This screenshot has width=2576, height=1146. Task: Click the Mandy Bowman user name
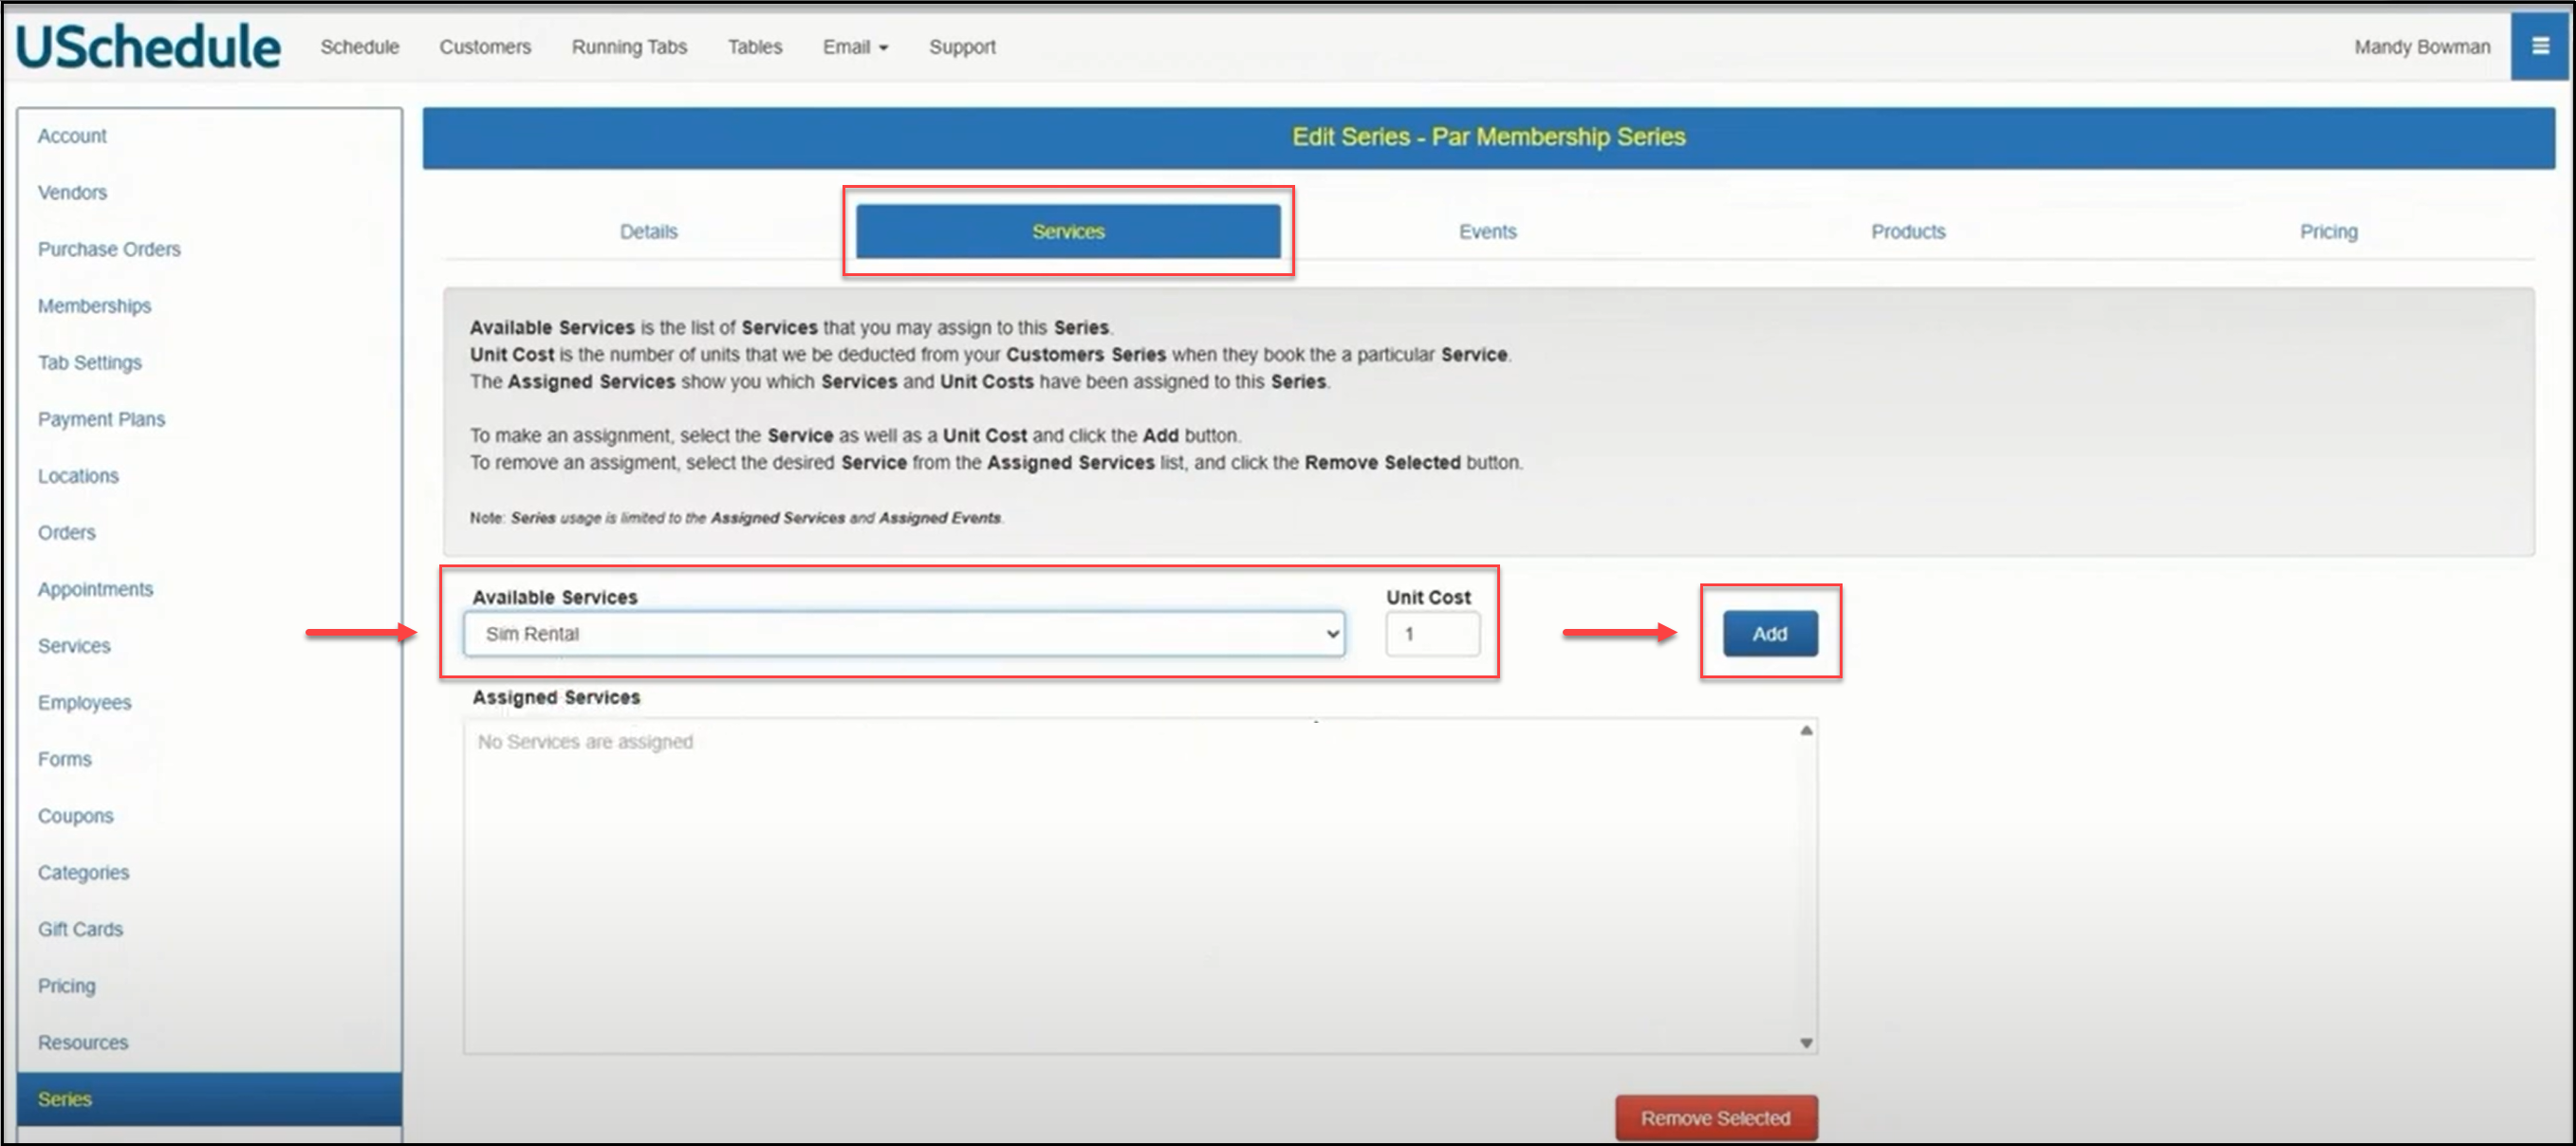[2421, 47]
